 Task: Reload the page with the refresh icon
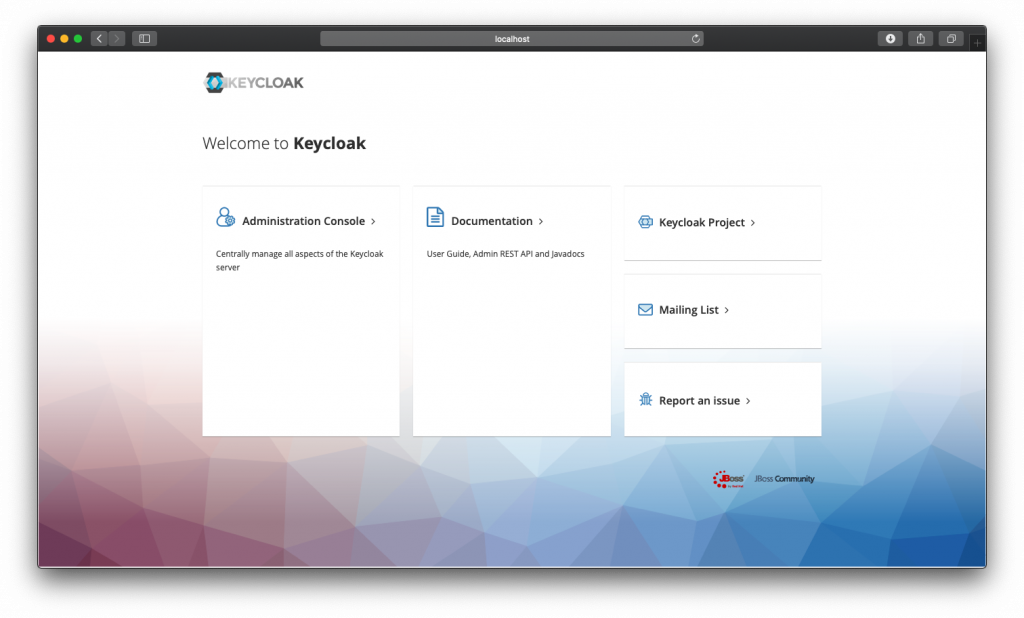[696, 39]
